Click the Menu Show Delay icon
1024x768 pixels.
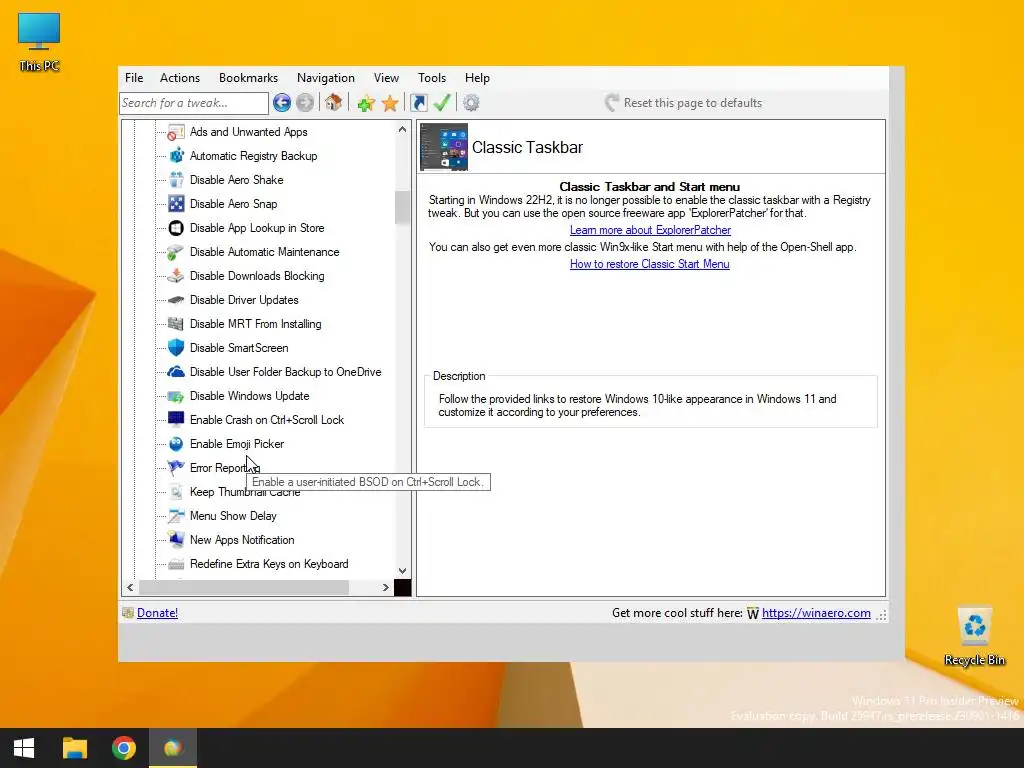click(176, 516)
